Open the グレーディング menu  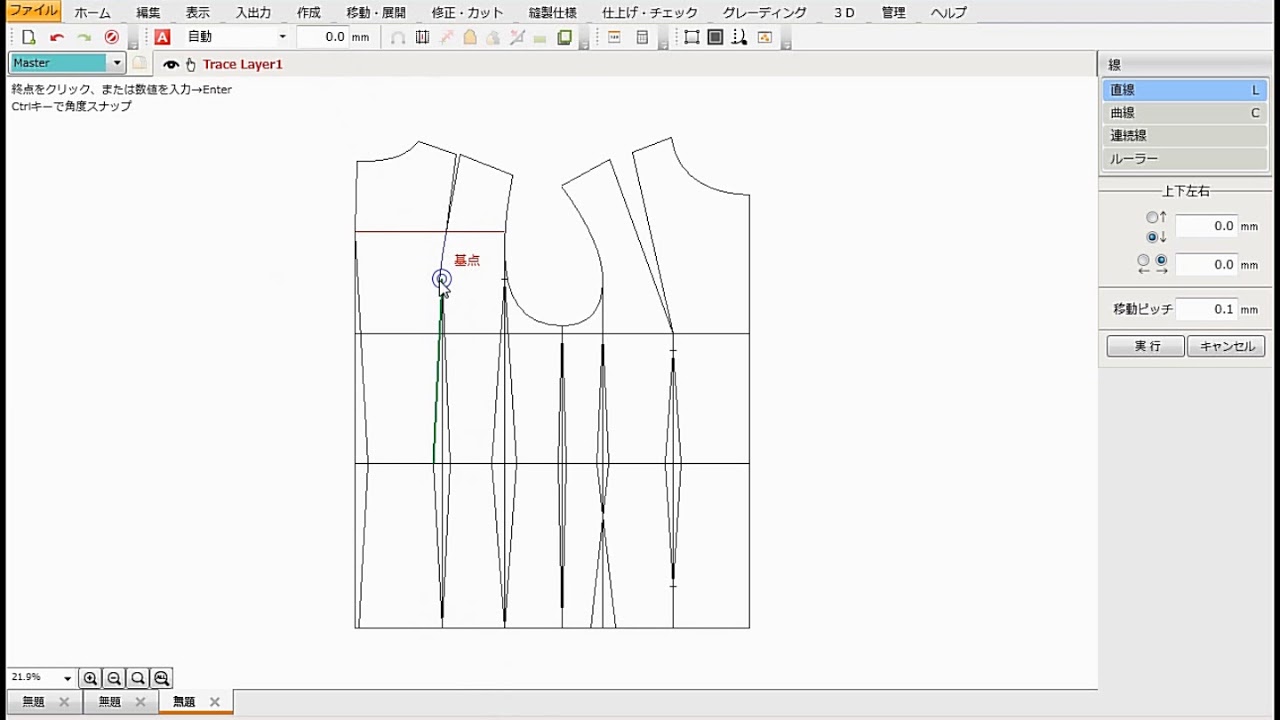pyautogui.click(x=765, y=13)
